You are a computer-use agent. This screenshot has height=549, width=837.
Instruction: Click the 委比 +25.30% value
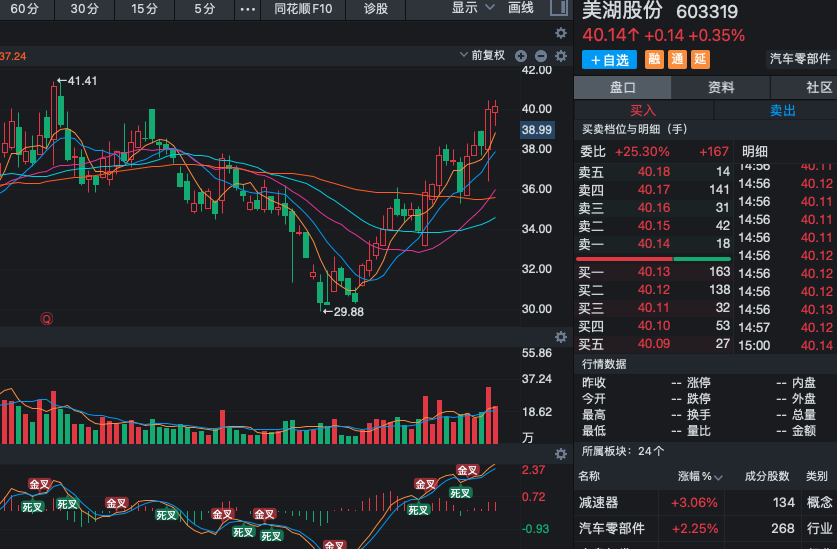[x=642, y=152]
